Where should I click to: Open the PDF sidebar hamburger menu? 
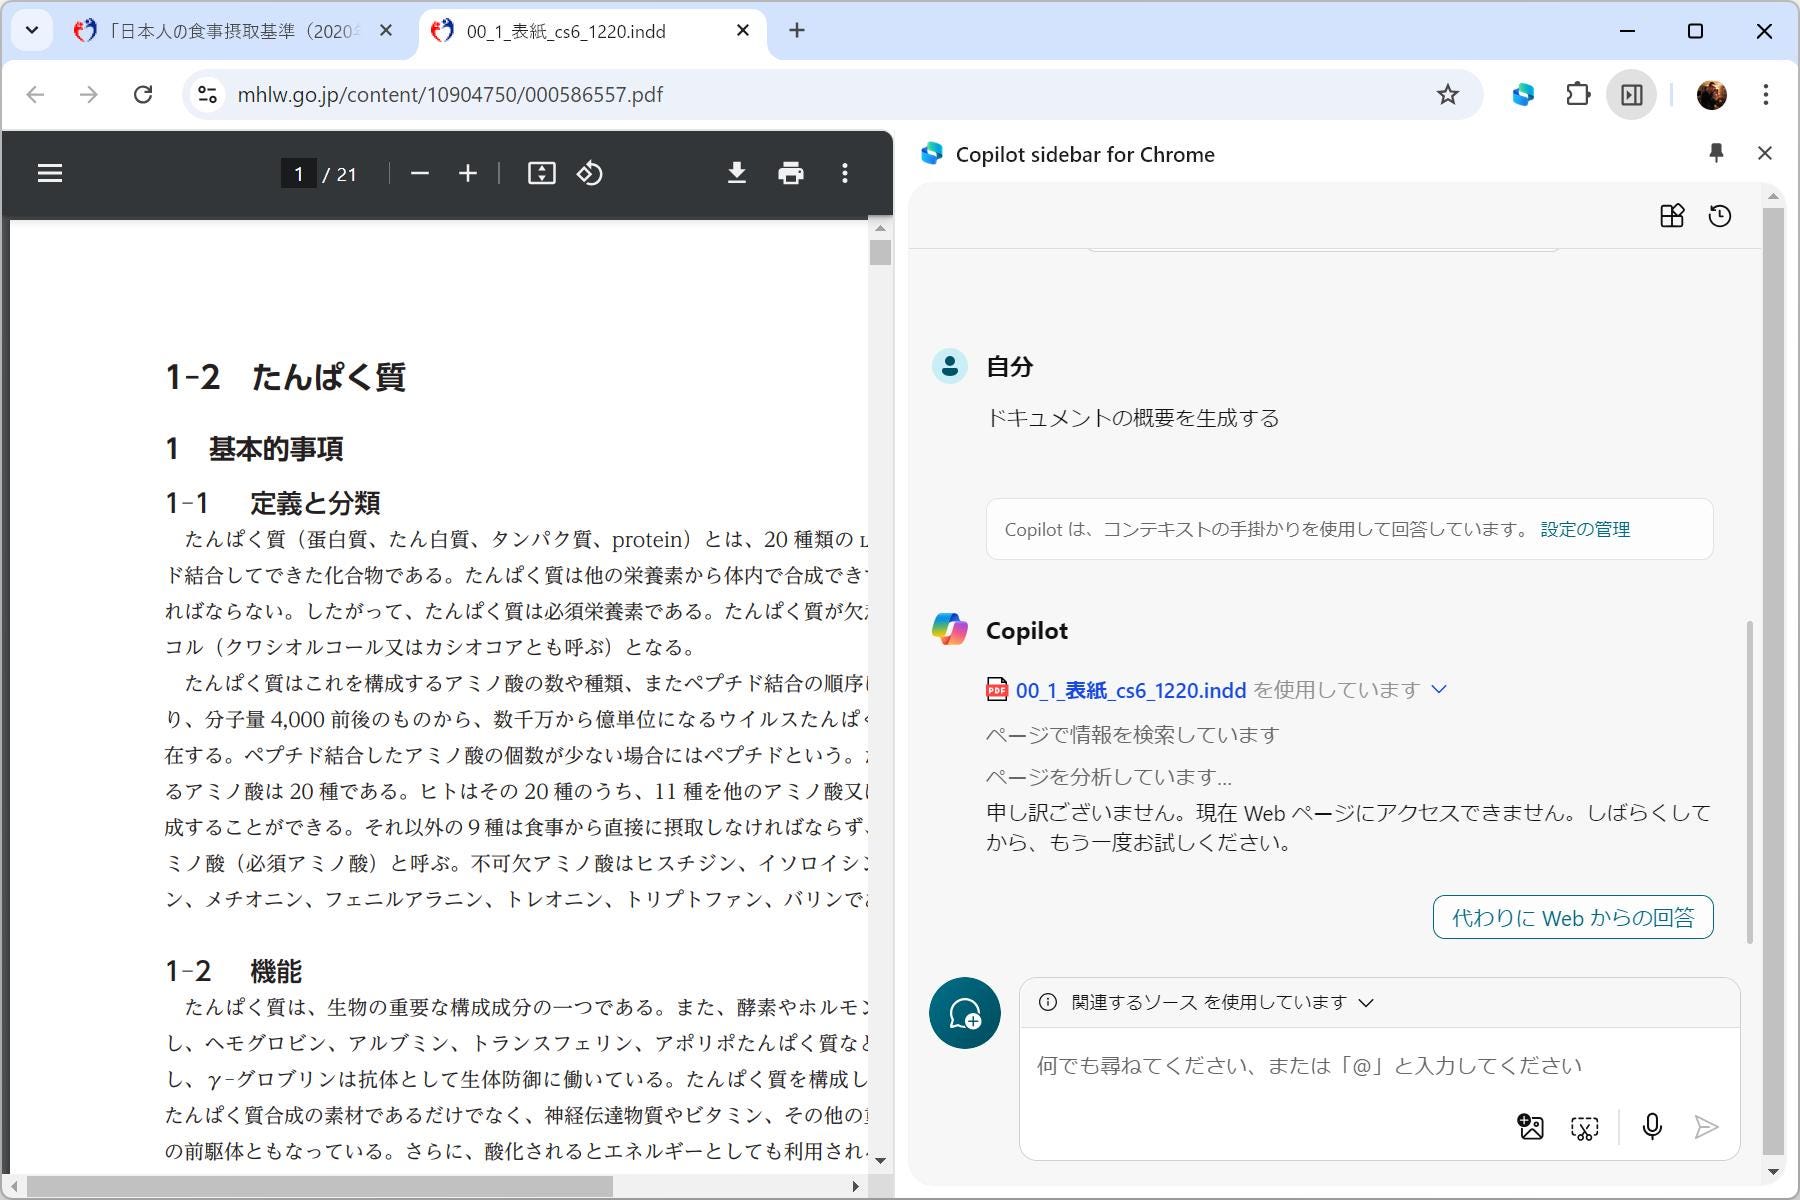tap(50, 174)
